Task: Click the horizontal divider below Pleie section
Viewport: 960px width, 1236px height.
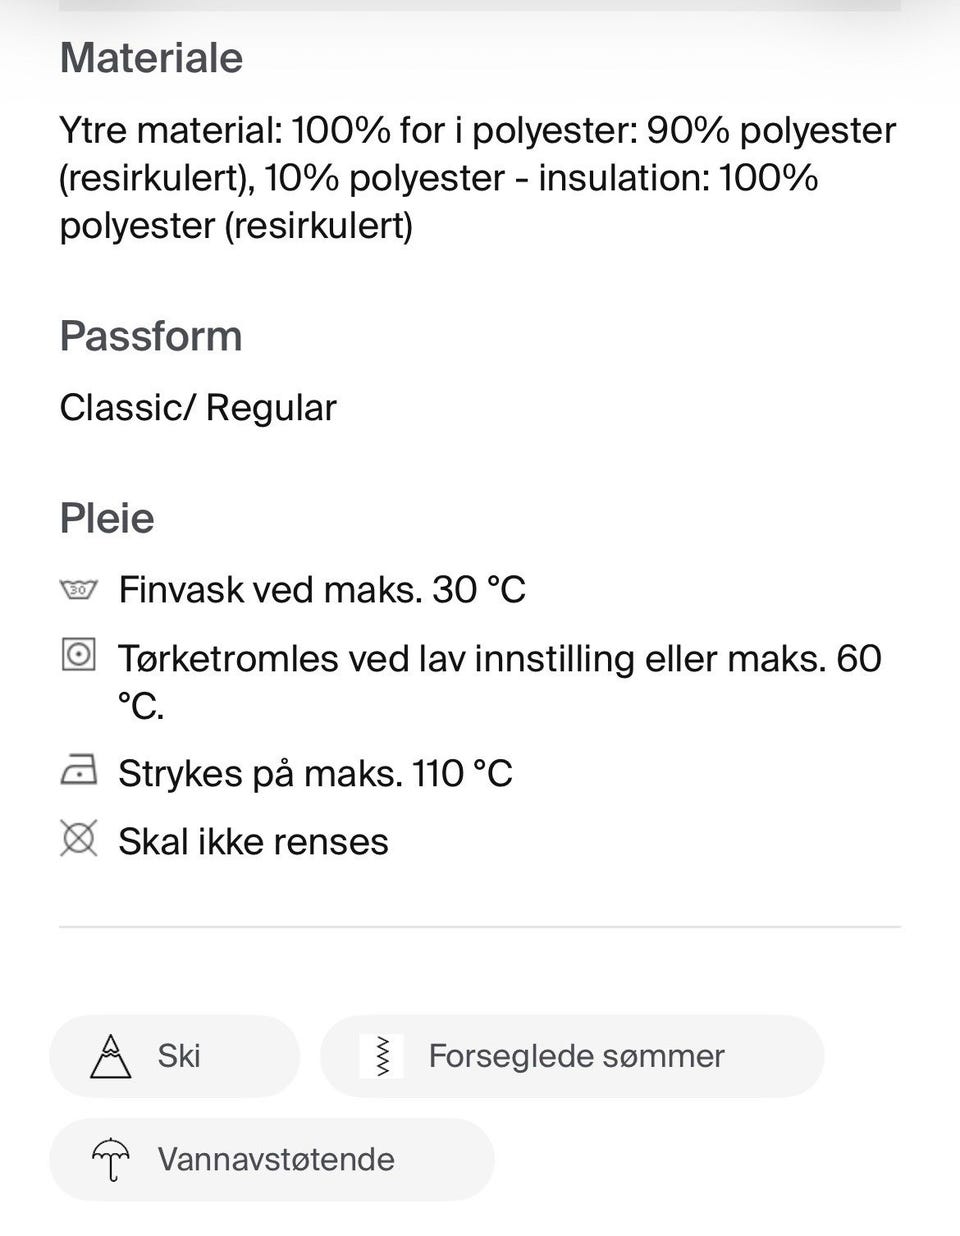Action: [x=480, y=927]
